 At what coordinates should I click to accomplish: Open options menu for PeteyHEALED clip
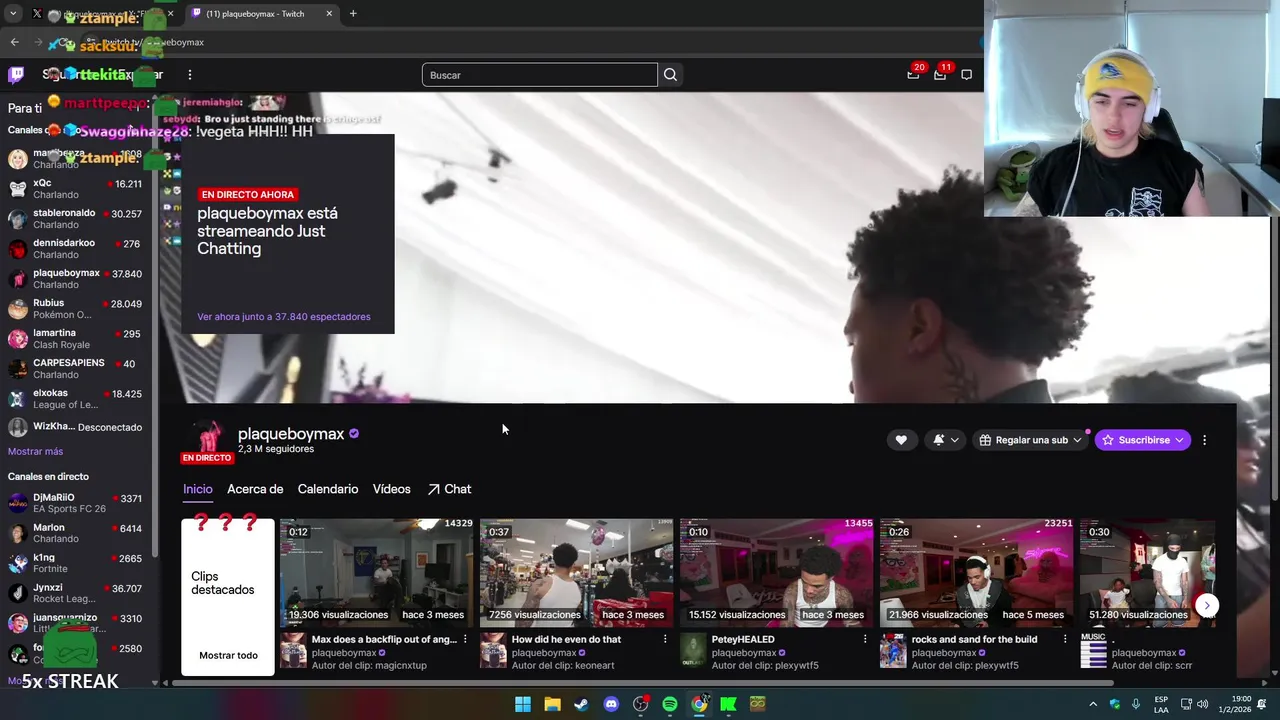[865, 639]
